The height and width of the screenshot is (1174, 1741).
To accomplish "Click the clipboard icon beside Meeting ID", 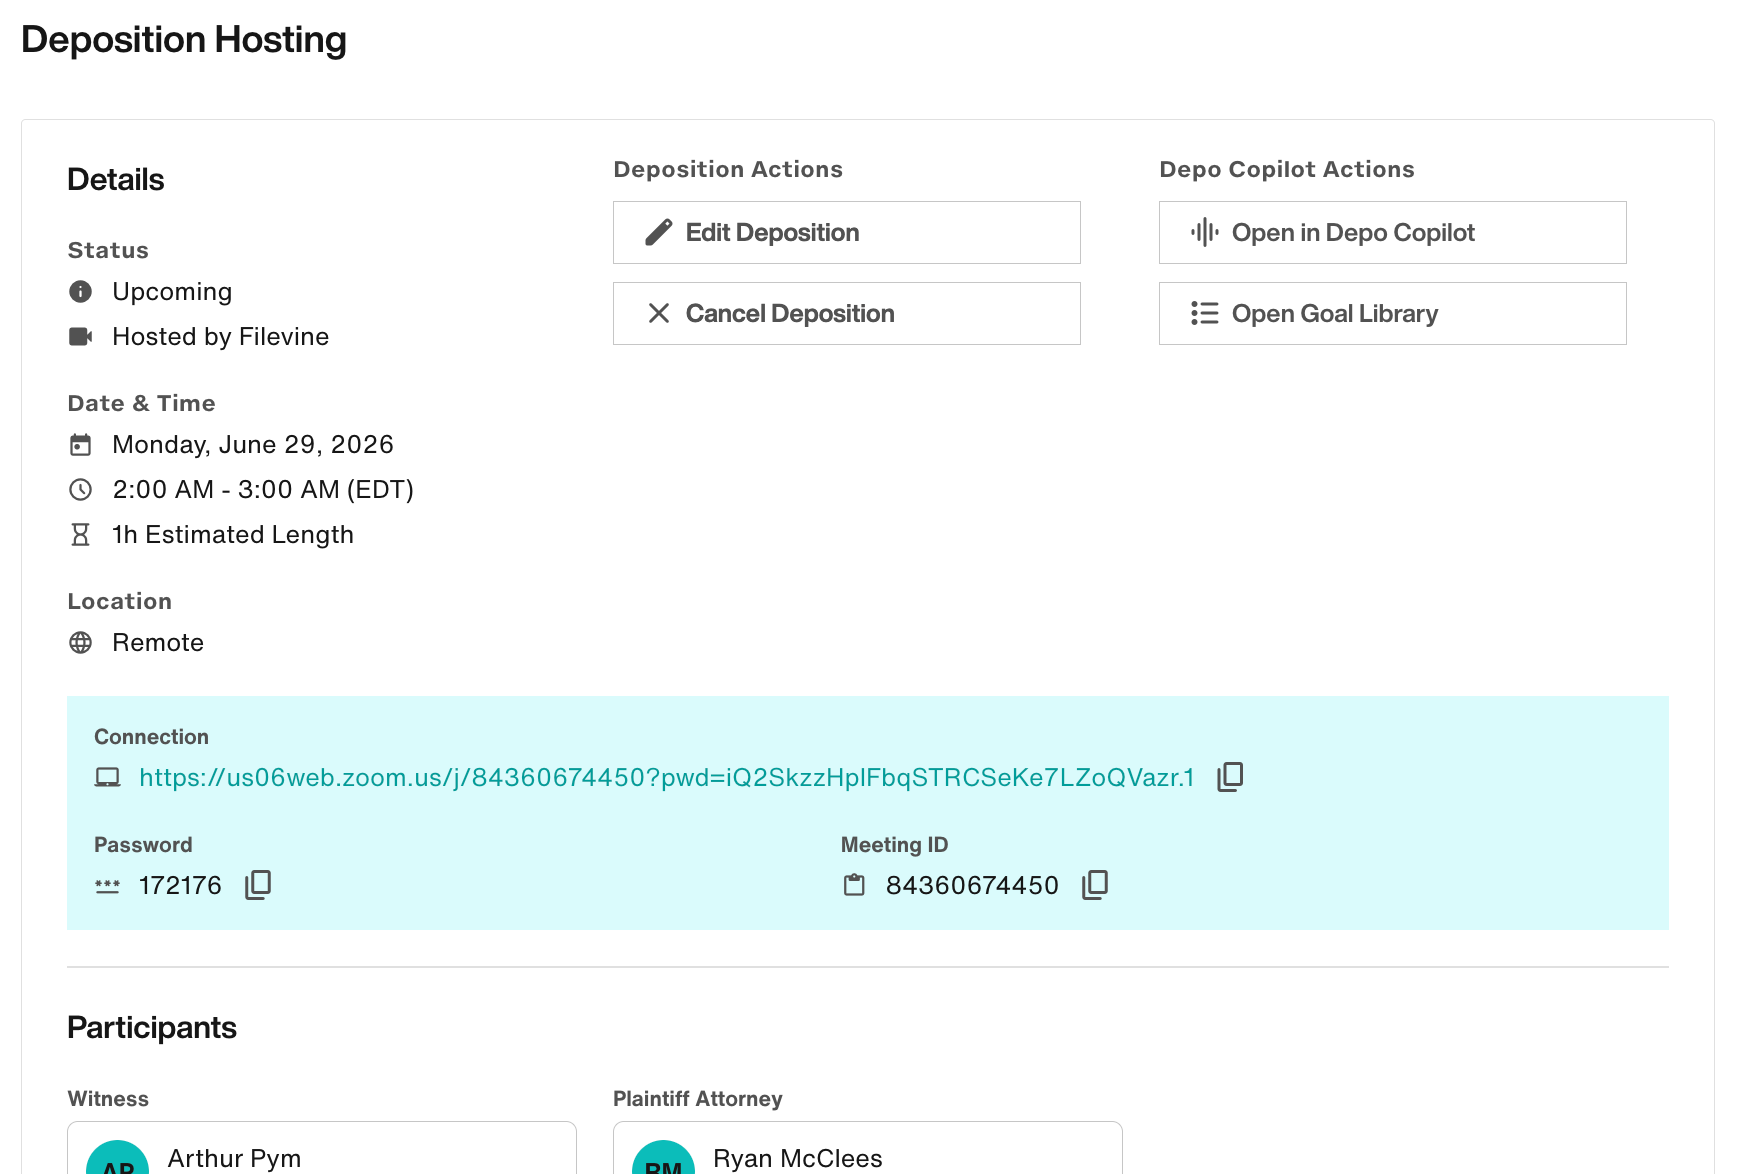I will (854, 885).
